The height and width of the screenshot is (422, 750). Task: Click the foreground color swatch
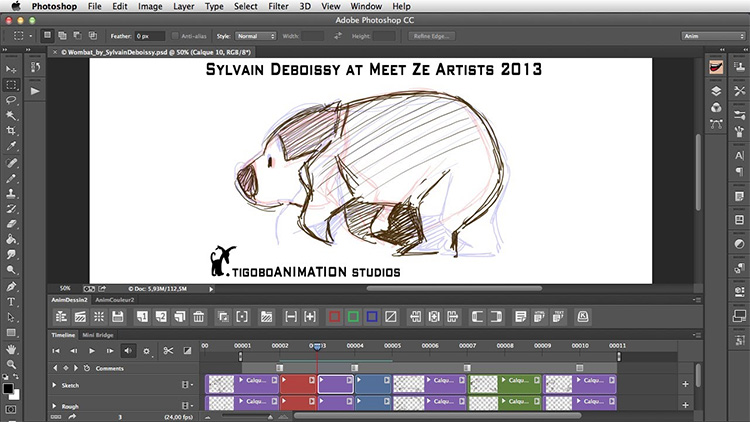[x=8, y=389]
